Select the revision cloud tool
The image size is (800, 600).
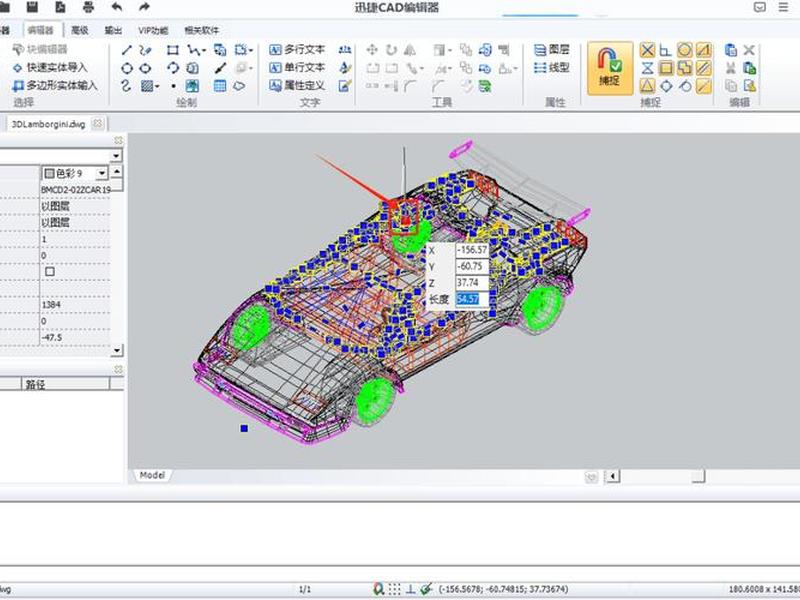click(x=239, y=86)
